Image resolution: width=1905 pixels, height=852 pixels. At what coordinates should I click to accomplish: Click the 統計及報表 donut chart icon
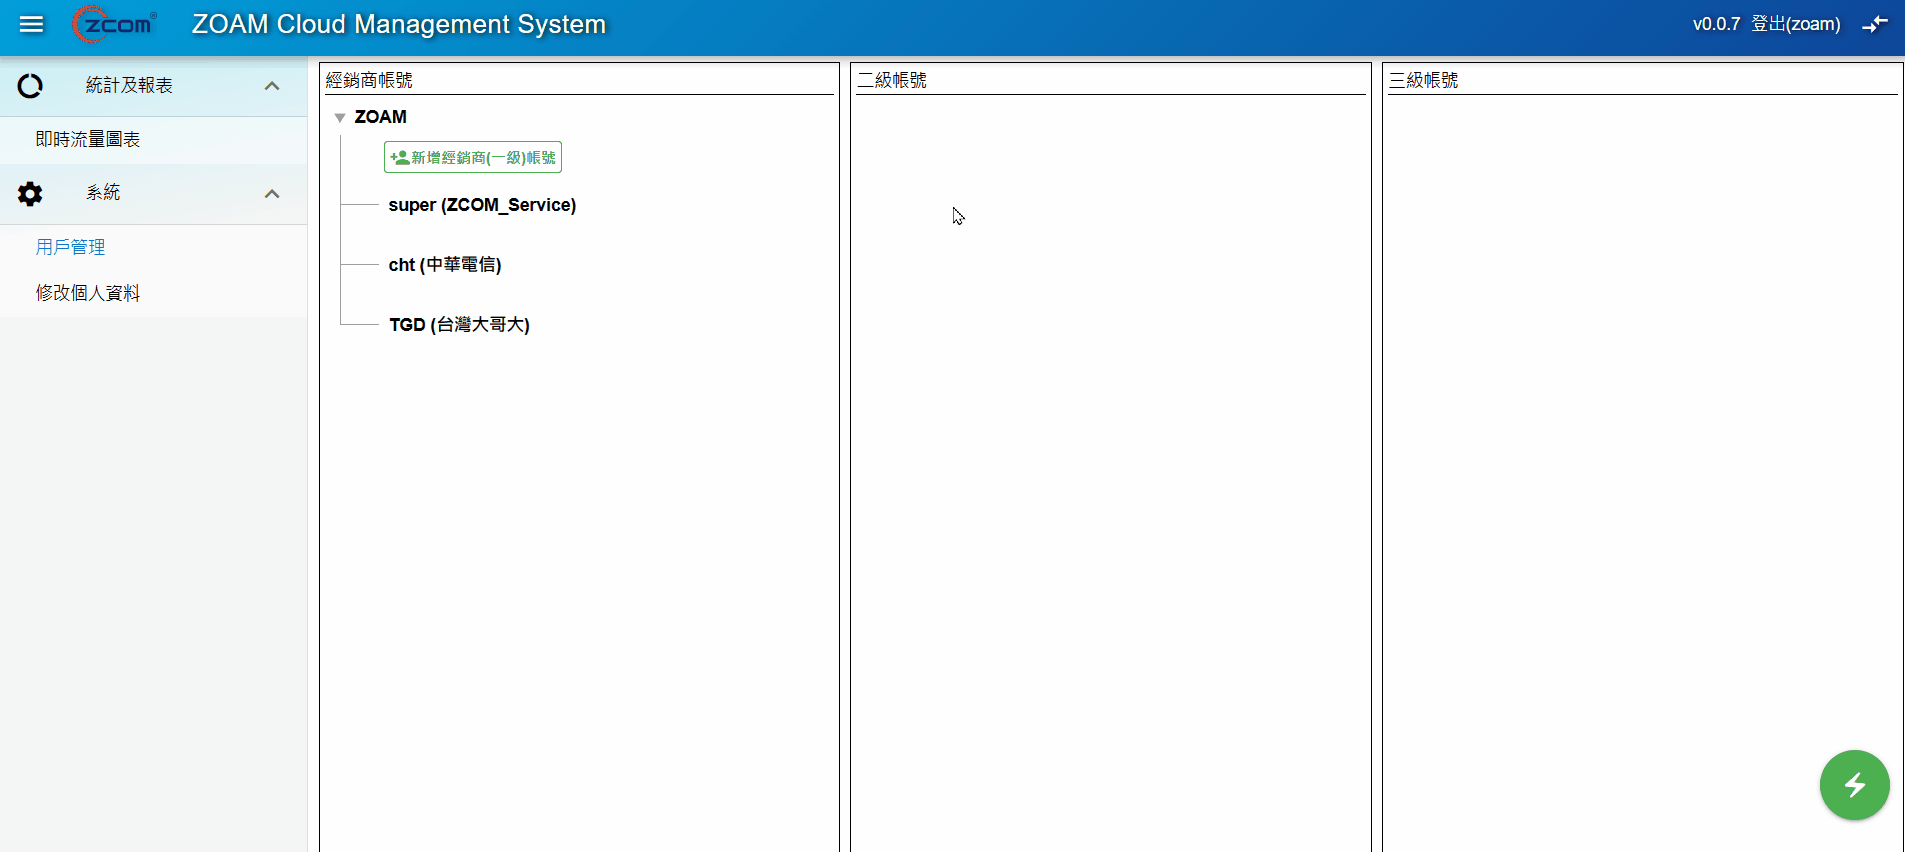[30, 86]
